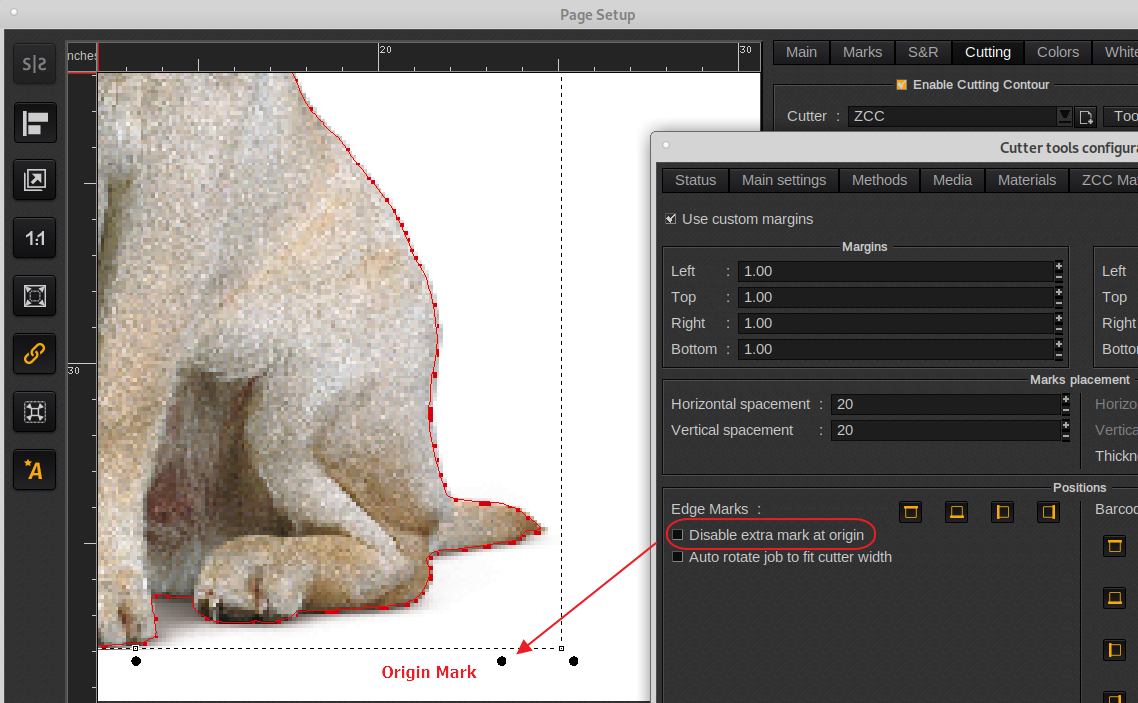Click the align objects icon in left toolbar
Image resolution: width=1138 pixels, height=703 pixels.
34,124
